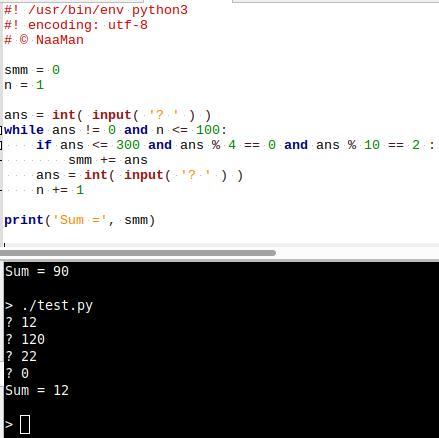439x438 pixels.
Task: Place cursor in 'smm = 0' line
Action: (x=32, y=70)
